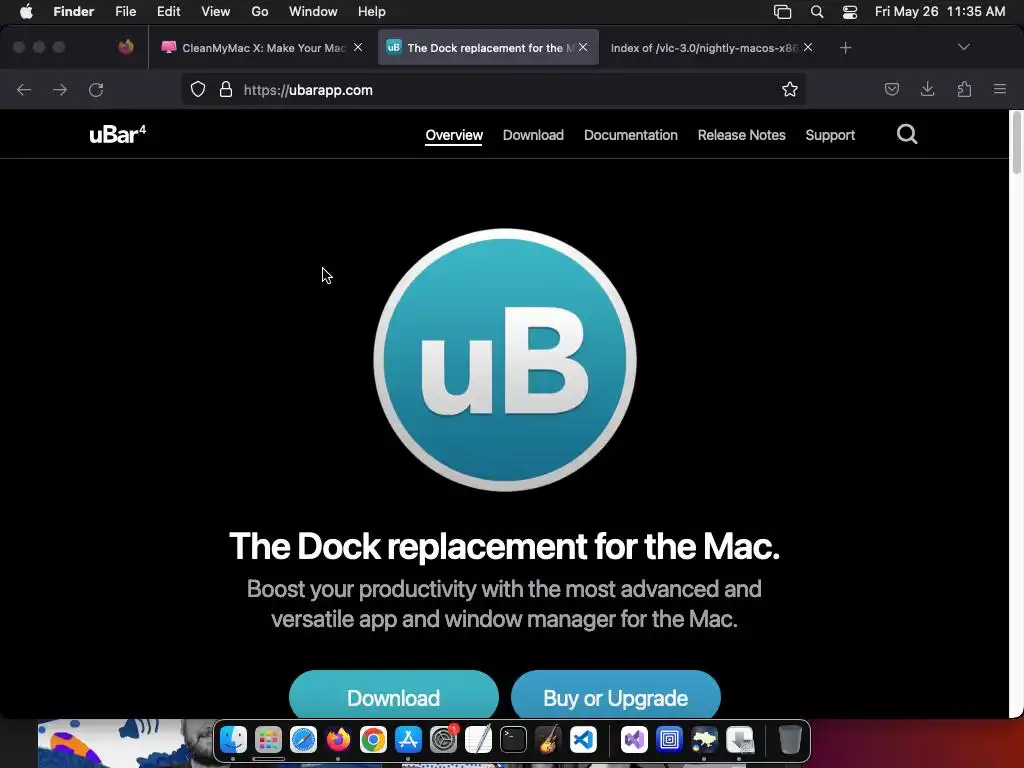Image resolution: width=1024 pixels, height=768 pixels.
Task: Go to the Overview nav link
Action: pyautogui.click(x=454, y=135)
